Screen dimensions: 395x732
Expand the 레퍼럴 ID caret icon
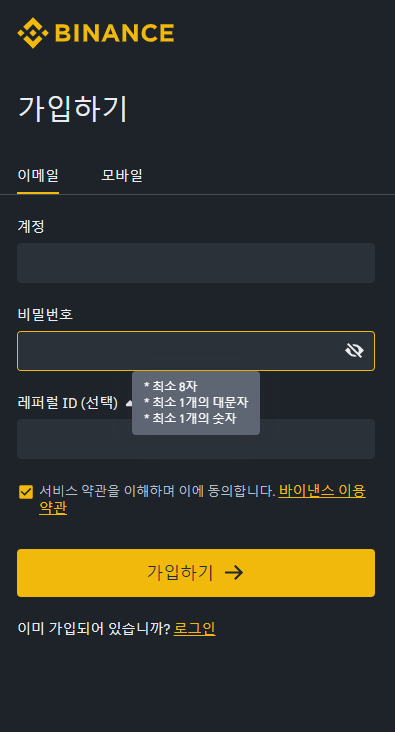coord(129,403)
